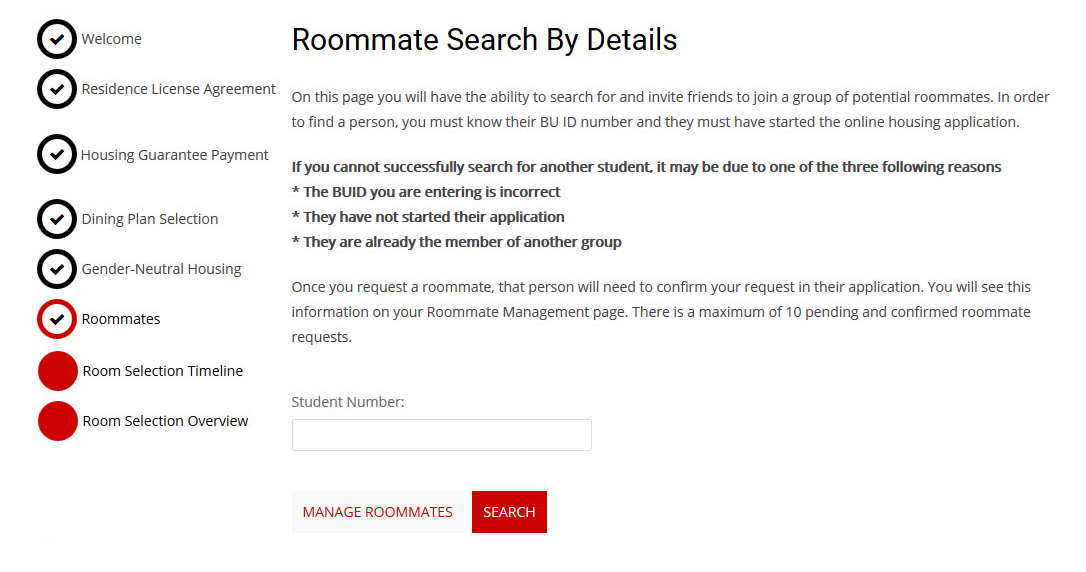
Task: Select the Roommates step label
Action: (120, 319)
